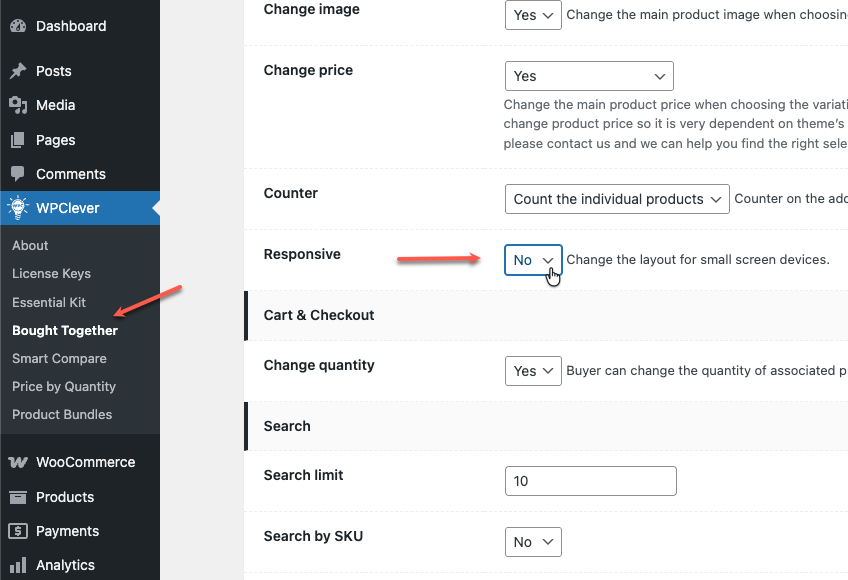The height and width of the screenshot is (580, 848).
Task: Click the Search limit input field
Action: [x=590, y=481]
